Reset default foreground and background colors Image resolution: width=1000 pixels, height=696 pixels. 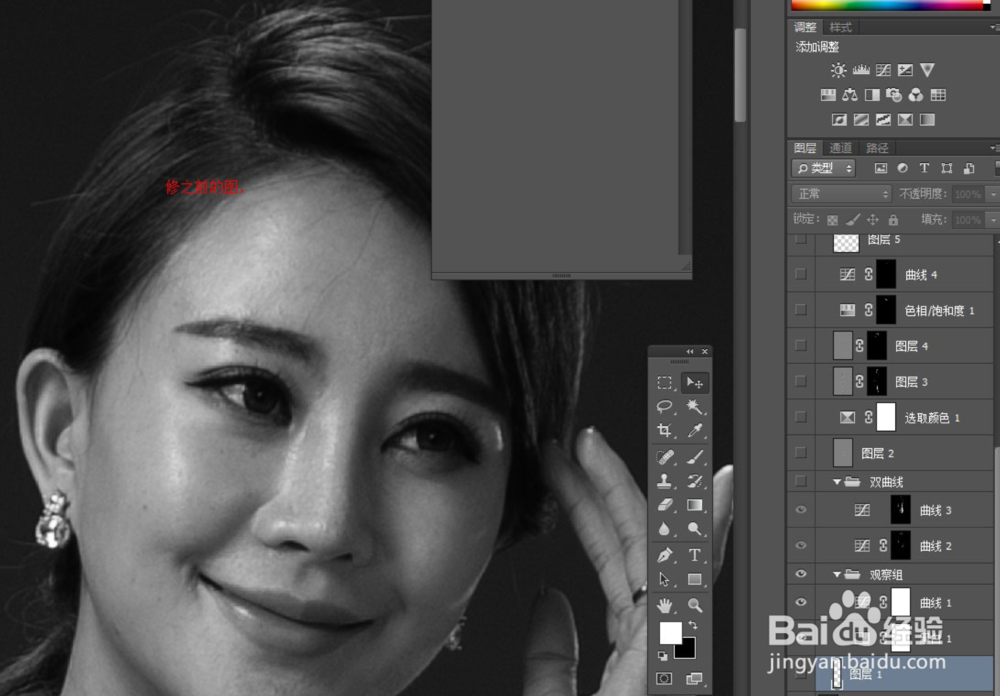click(x=663, y=655)
